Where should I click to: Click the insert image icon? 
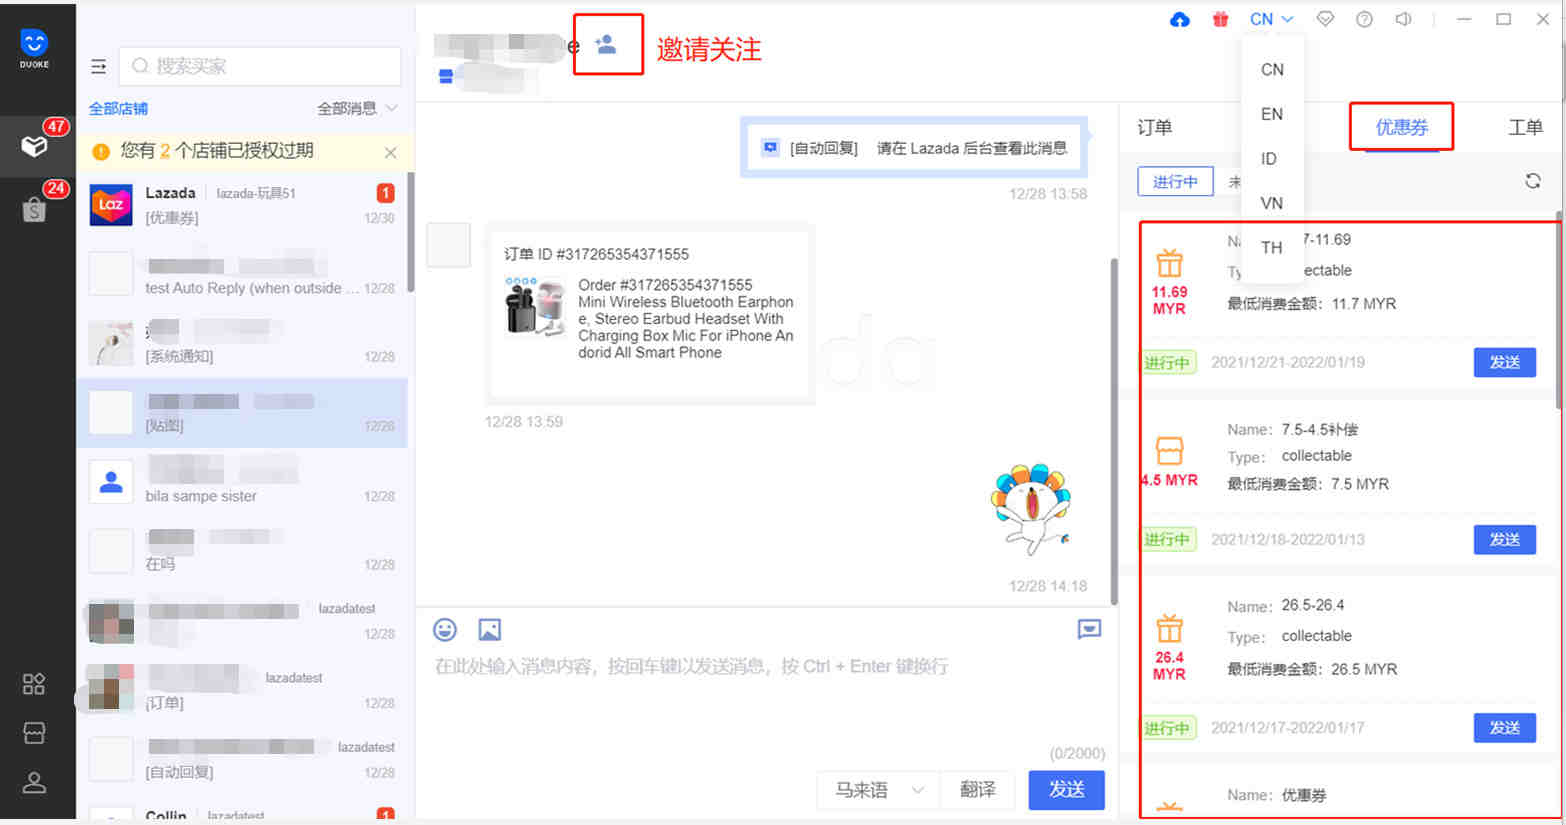click(x=489, y=629)
